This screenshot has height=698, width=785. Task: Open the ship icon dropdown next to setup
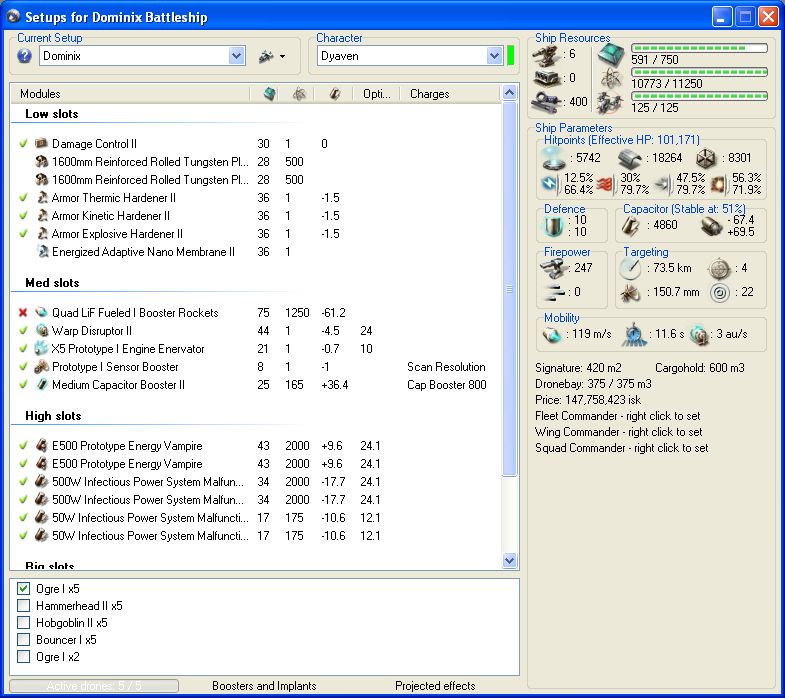click(272, 57)
